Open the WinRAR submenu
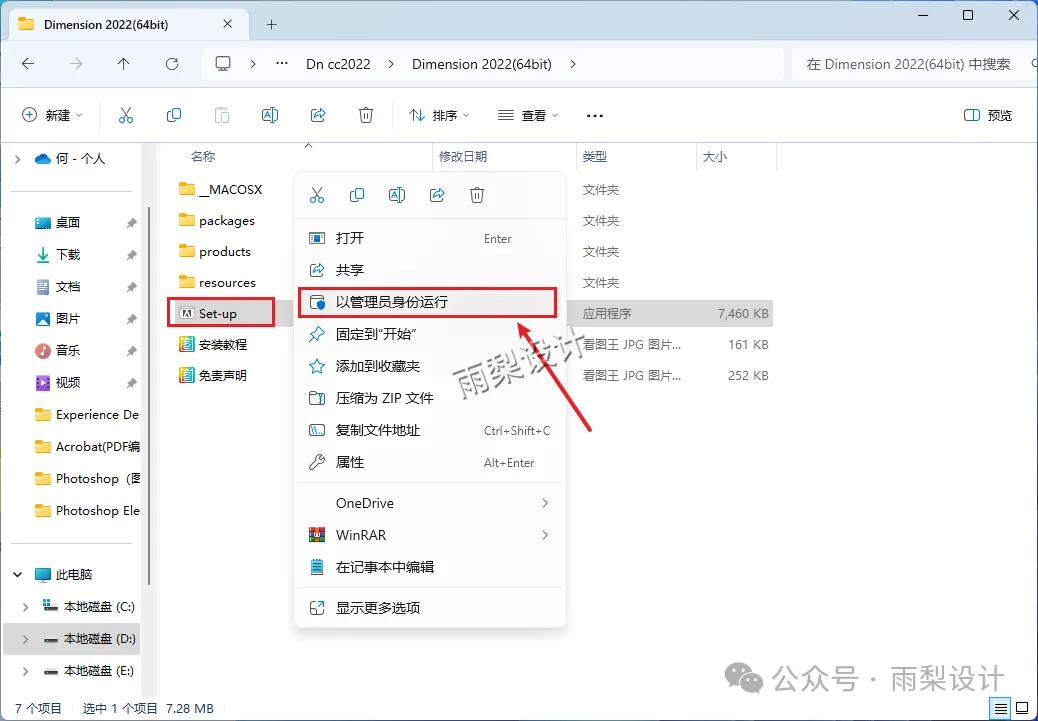 tap(430, 535)
